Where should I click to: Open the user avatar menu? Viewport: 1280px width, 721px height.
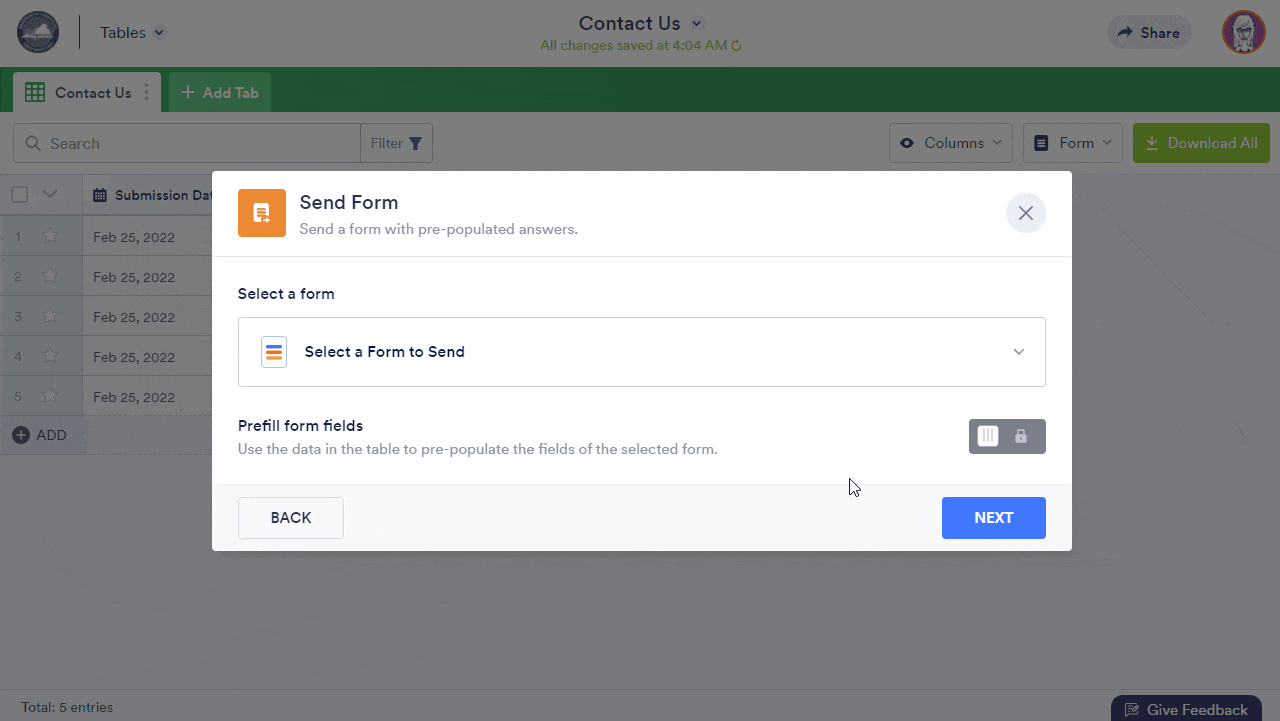tap(1243, 32)
